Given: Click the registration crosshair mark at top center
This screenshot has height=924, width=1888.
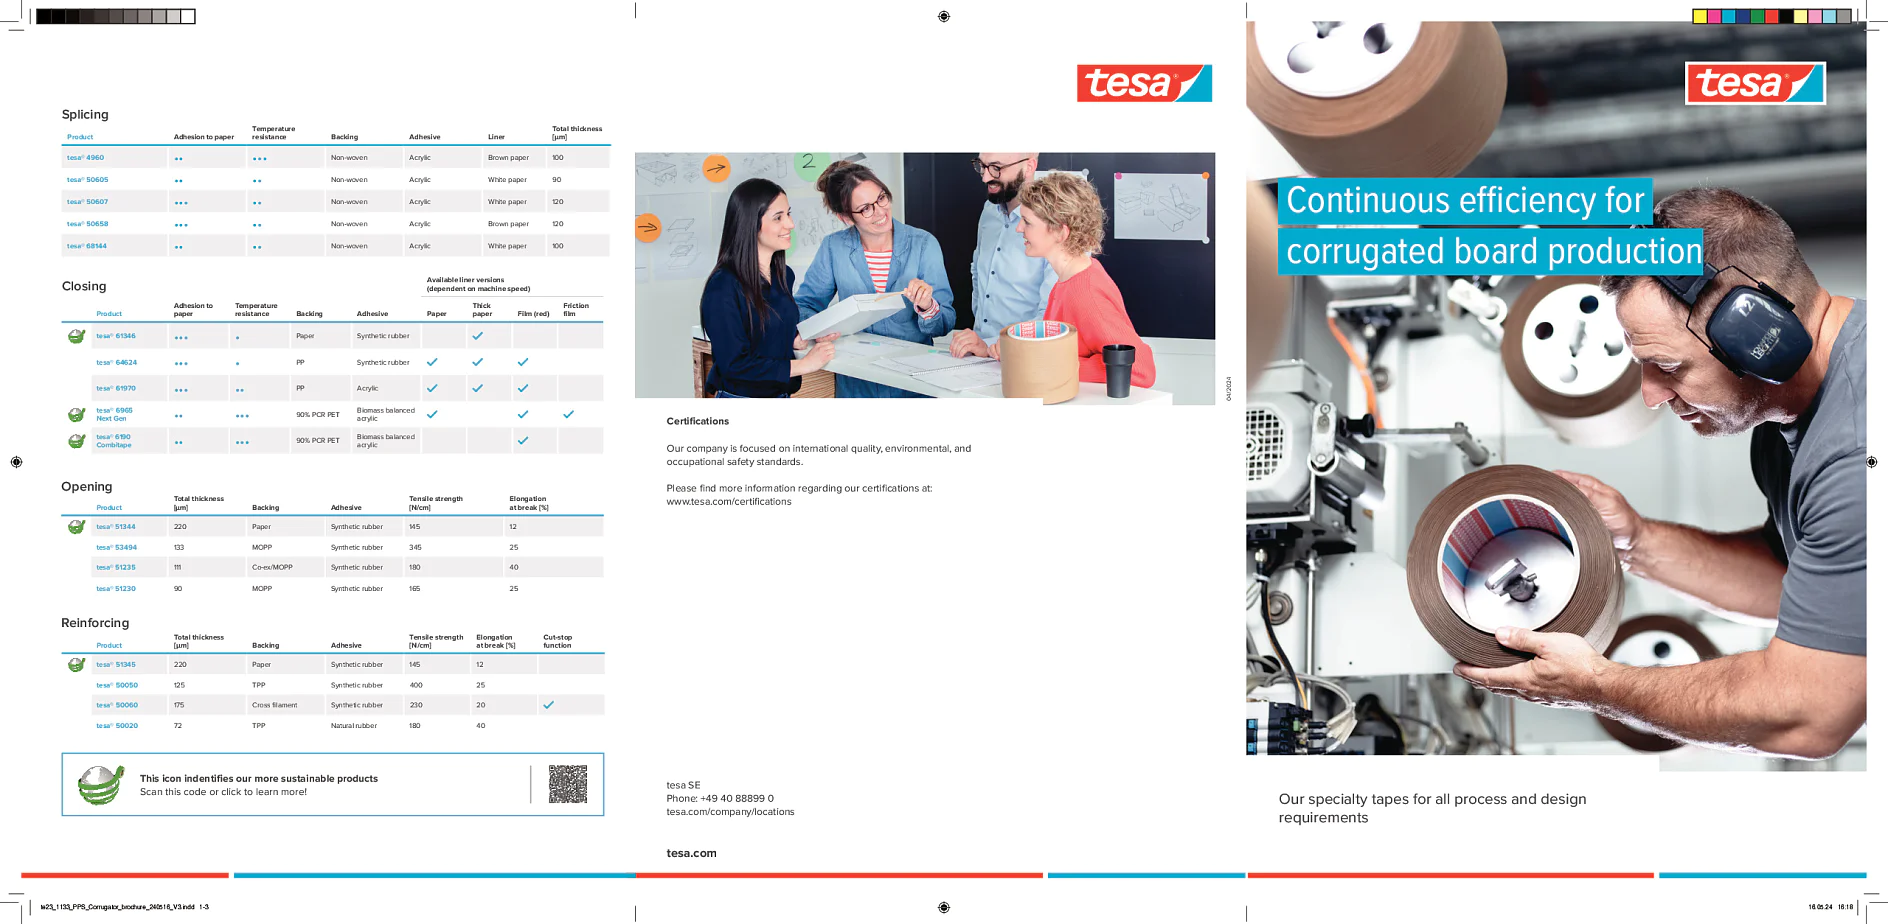Looking at the screenshot, I should point(943,15).
